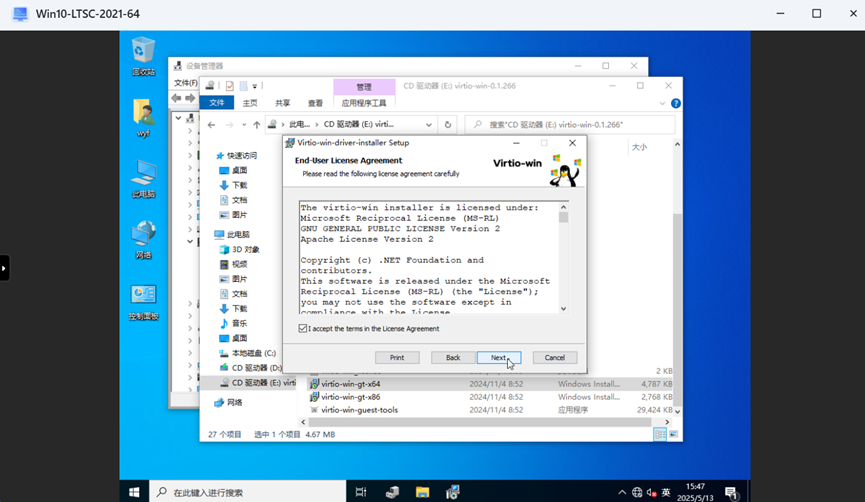
Task: Open the network tray globe icon
Action: [637, 492]
